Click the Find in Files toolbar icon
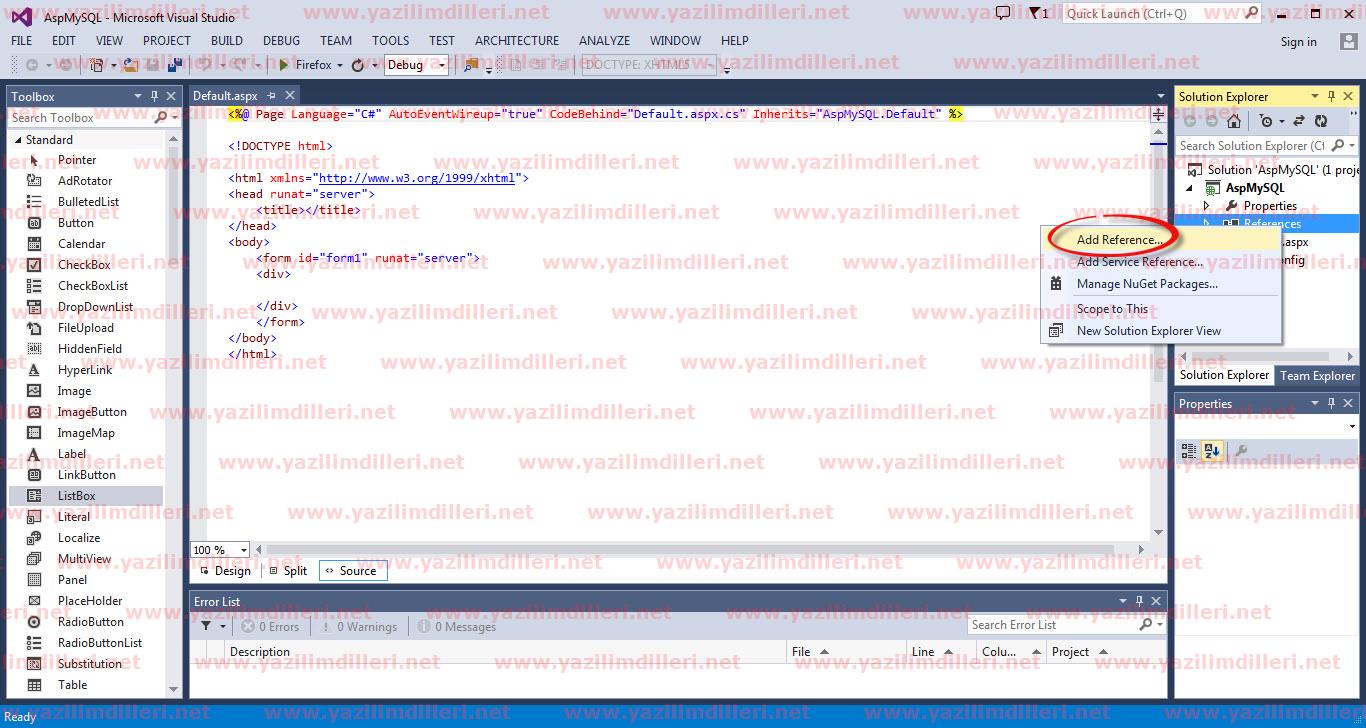The image size is (1366, 728). pyautogui.click(x=471, y=65)
